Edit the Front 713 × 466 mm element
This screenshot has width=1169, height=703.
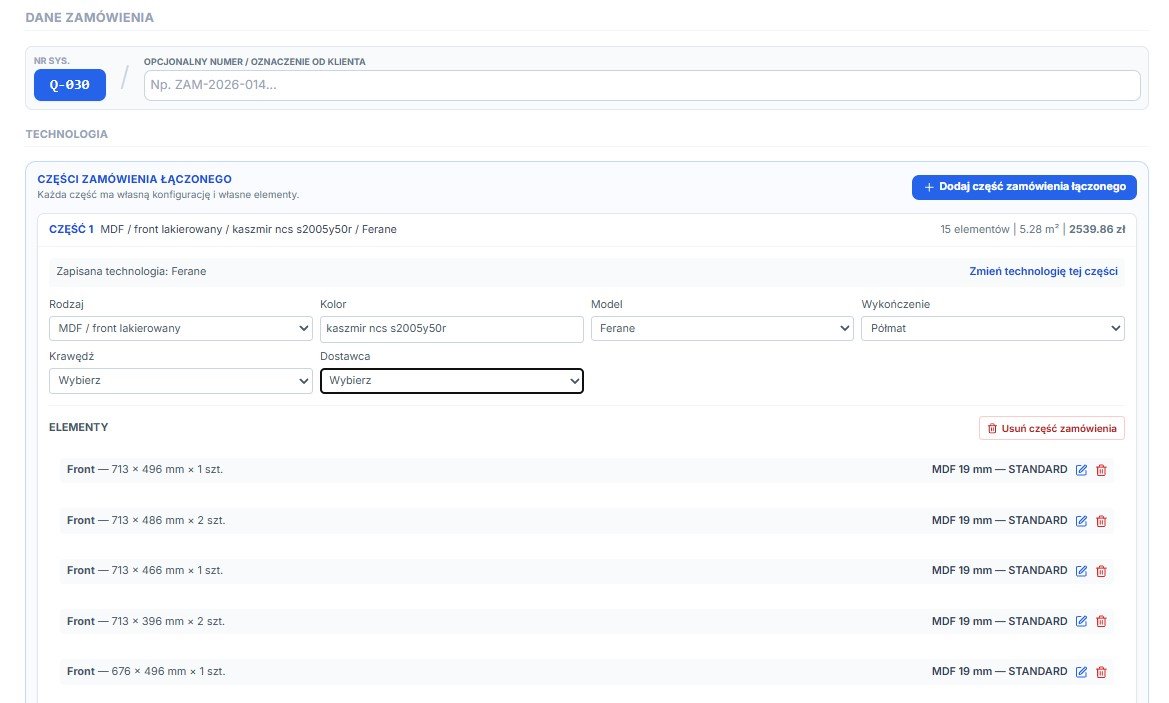pos(1081,571)
